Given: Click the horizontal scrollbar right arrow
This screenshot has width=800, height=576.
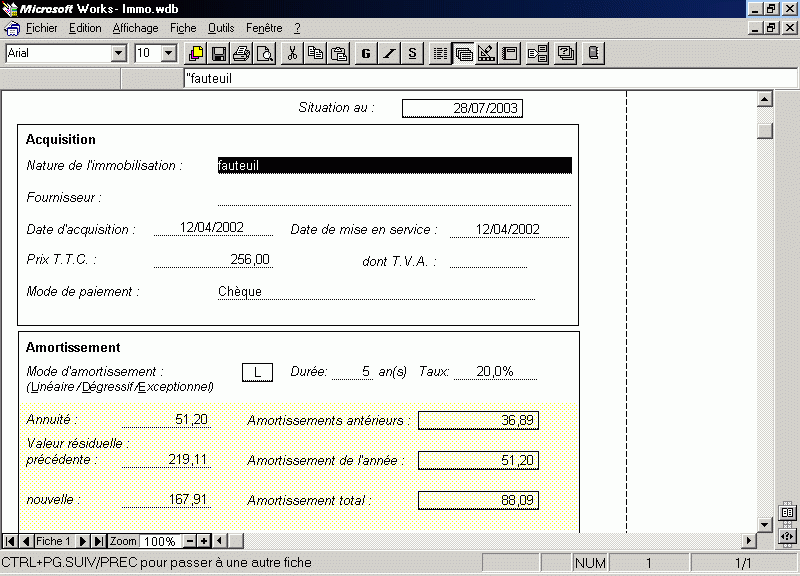Looking at the screenshot, I should click(749, 541).
